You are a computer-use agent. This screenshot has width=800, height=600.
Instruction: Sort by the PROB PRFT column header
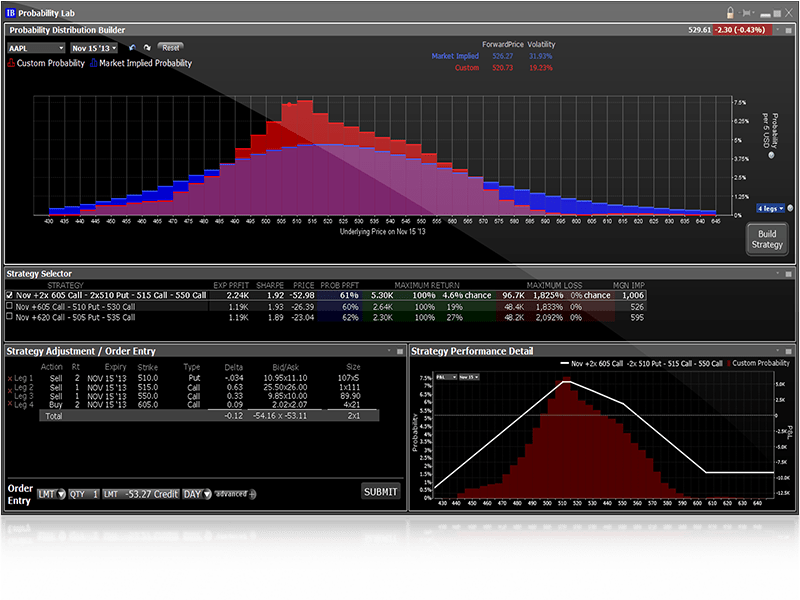(x=340, y=285)
